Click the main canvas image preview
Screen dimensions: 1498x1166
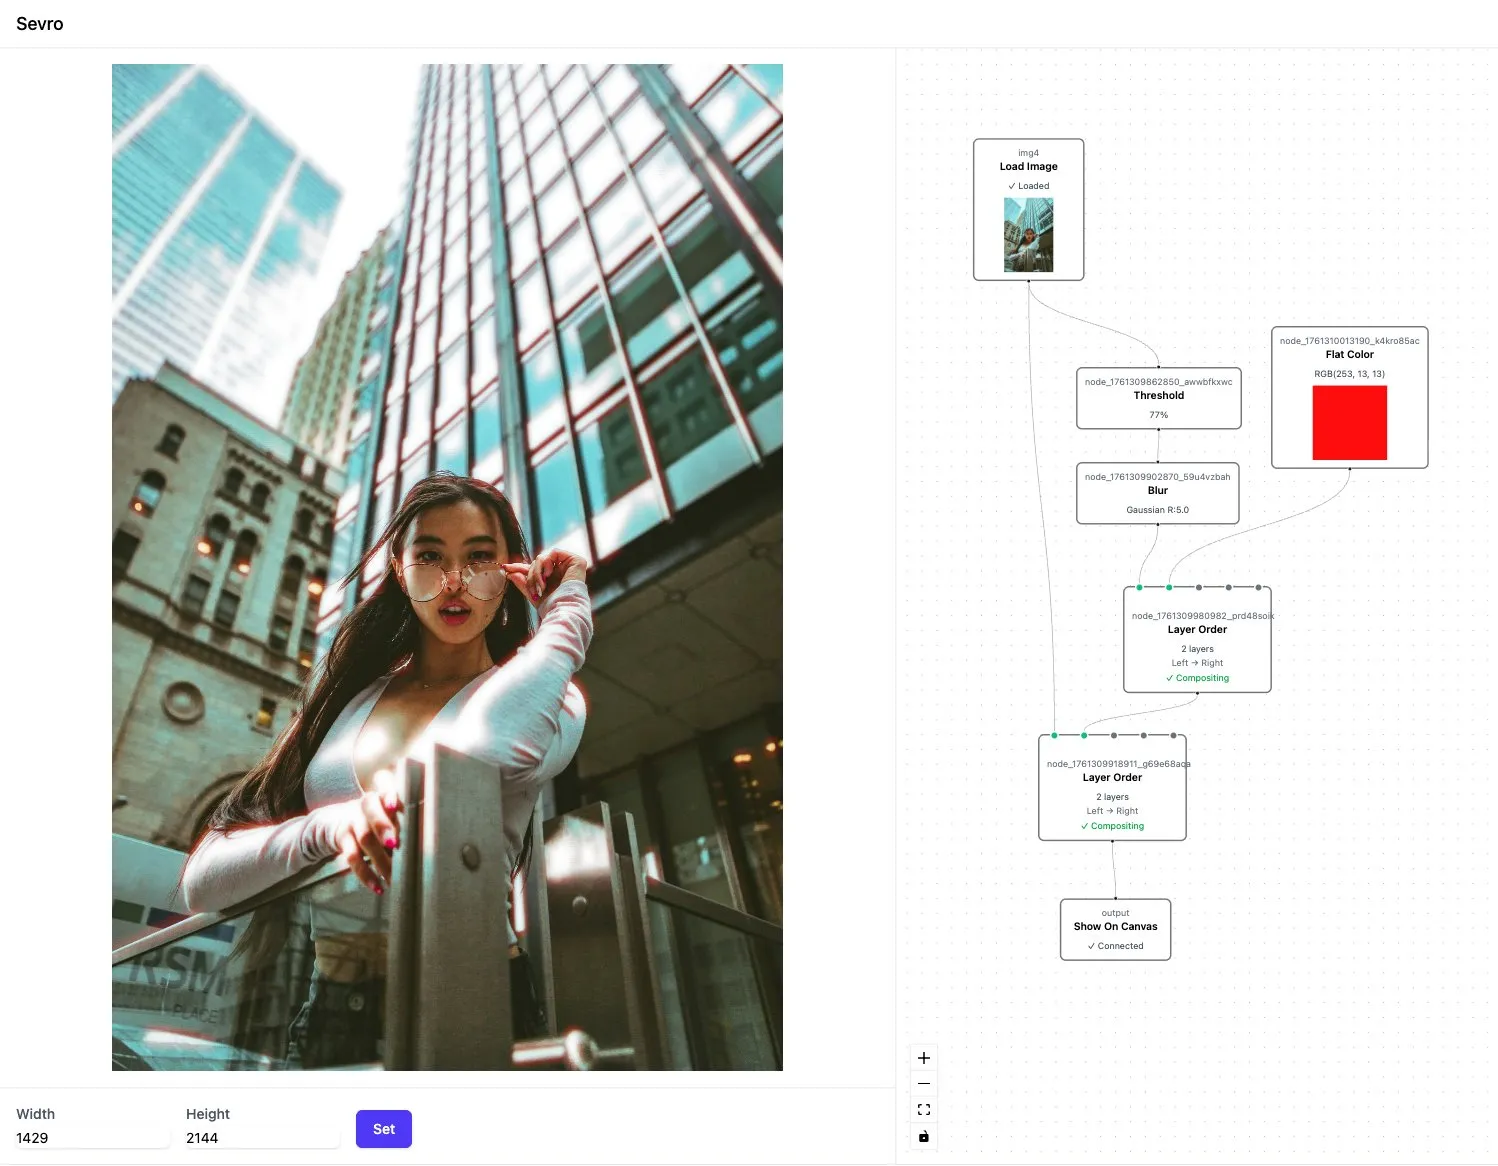pos(447,567)
